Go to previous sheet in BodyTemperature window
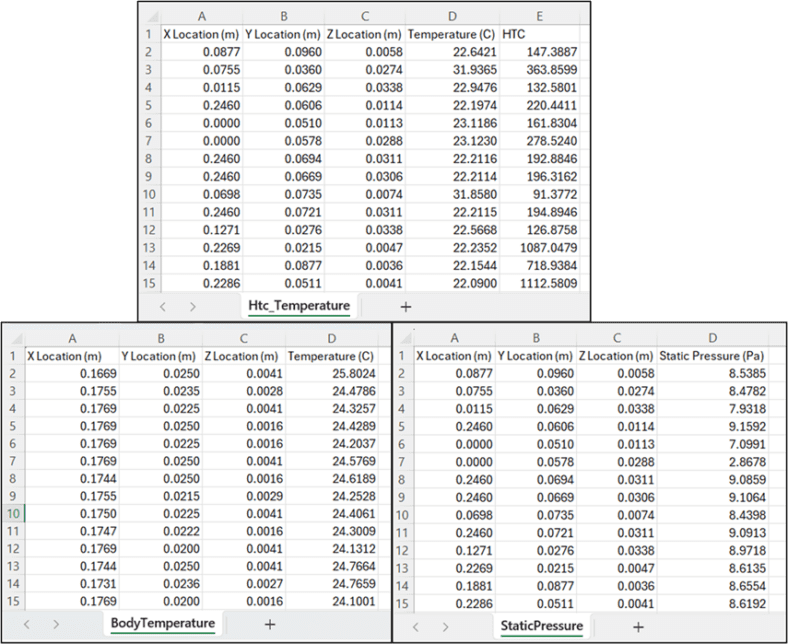This screenshot has height=644, width=788. pos(27,624)
